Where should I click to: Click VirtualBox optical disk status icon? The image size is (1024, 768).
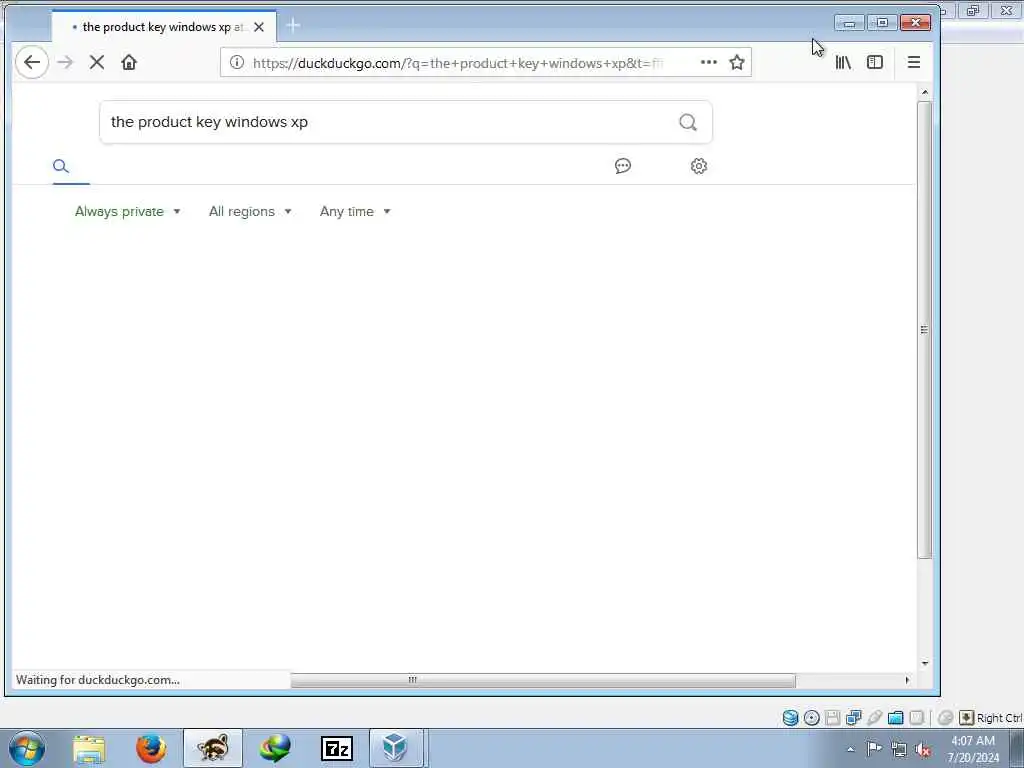tap(812, 718)
